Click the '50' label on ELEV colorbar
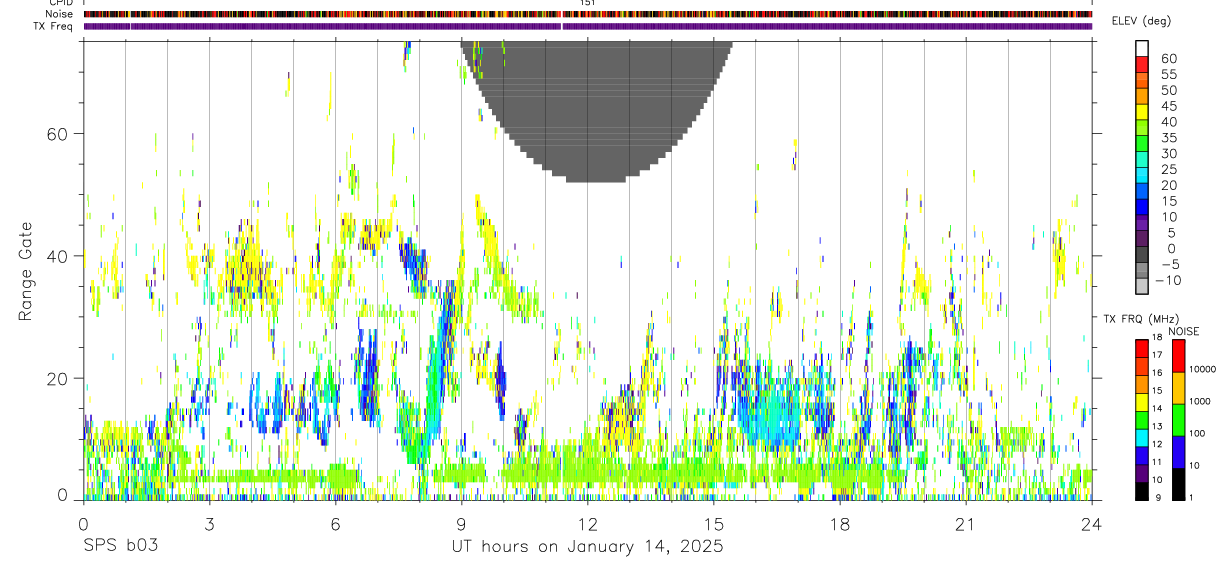 pos(1168,90)
